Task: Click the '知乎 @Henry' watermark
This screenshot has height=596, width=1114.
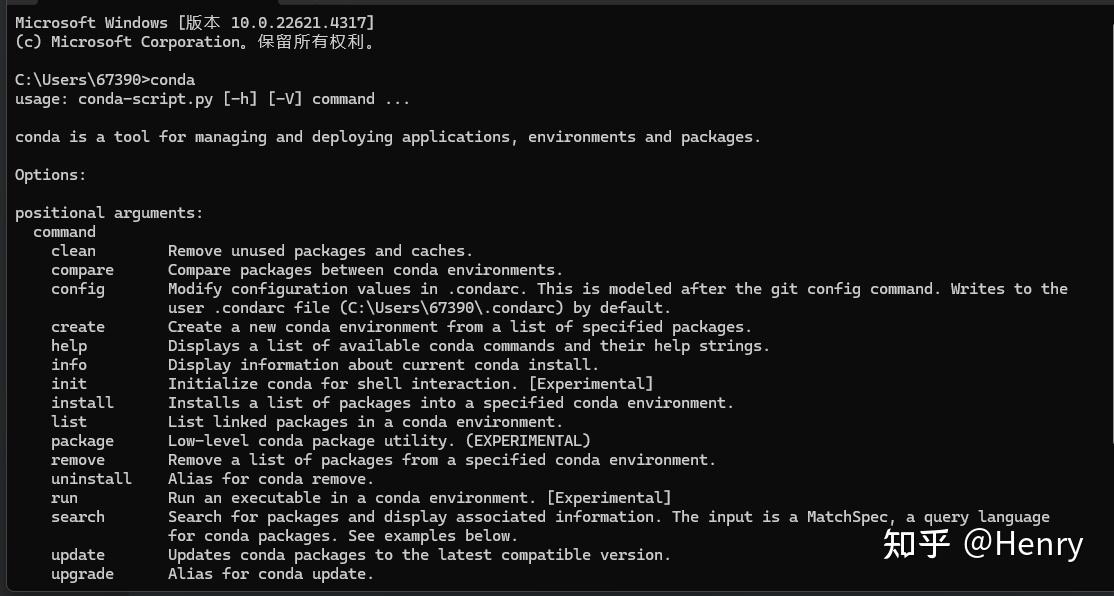Action: point(982,544)
